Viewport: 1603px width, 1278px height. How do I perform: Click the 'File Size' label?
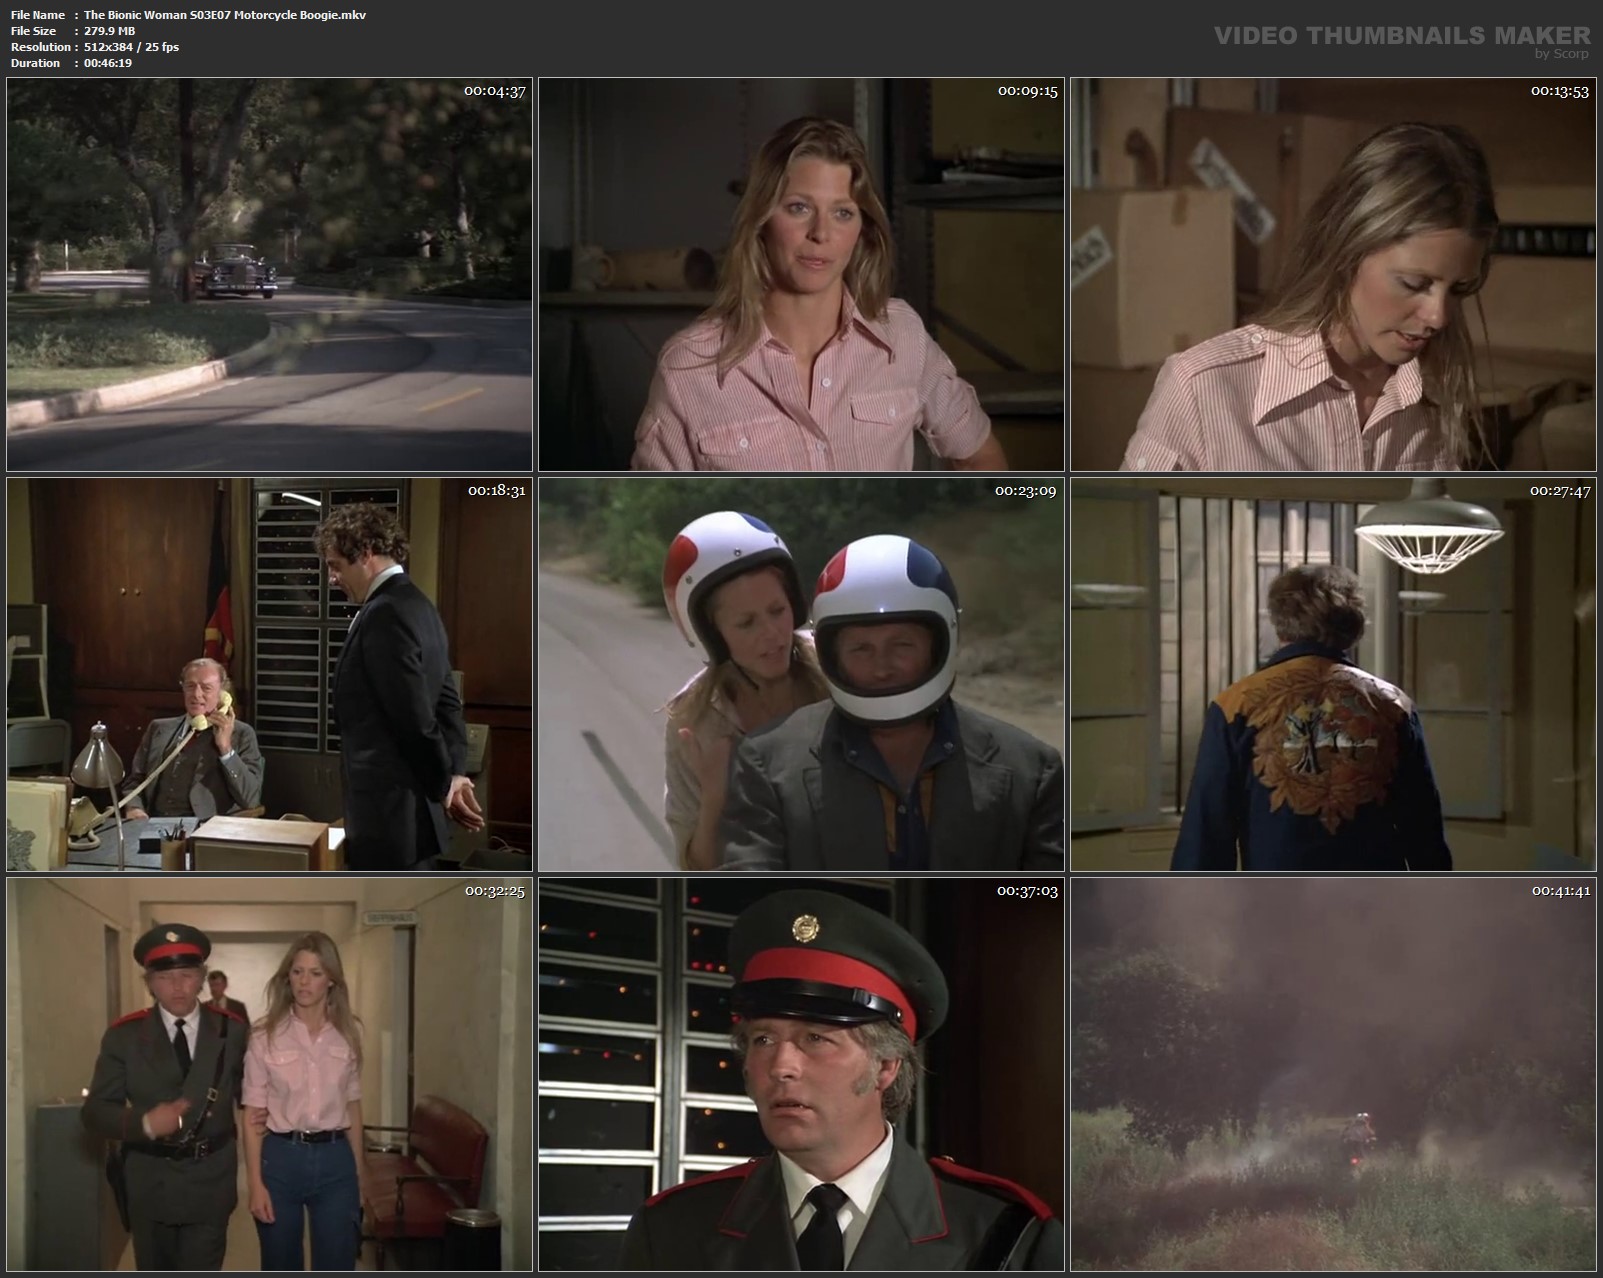tap(34, 31)
